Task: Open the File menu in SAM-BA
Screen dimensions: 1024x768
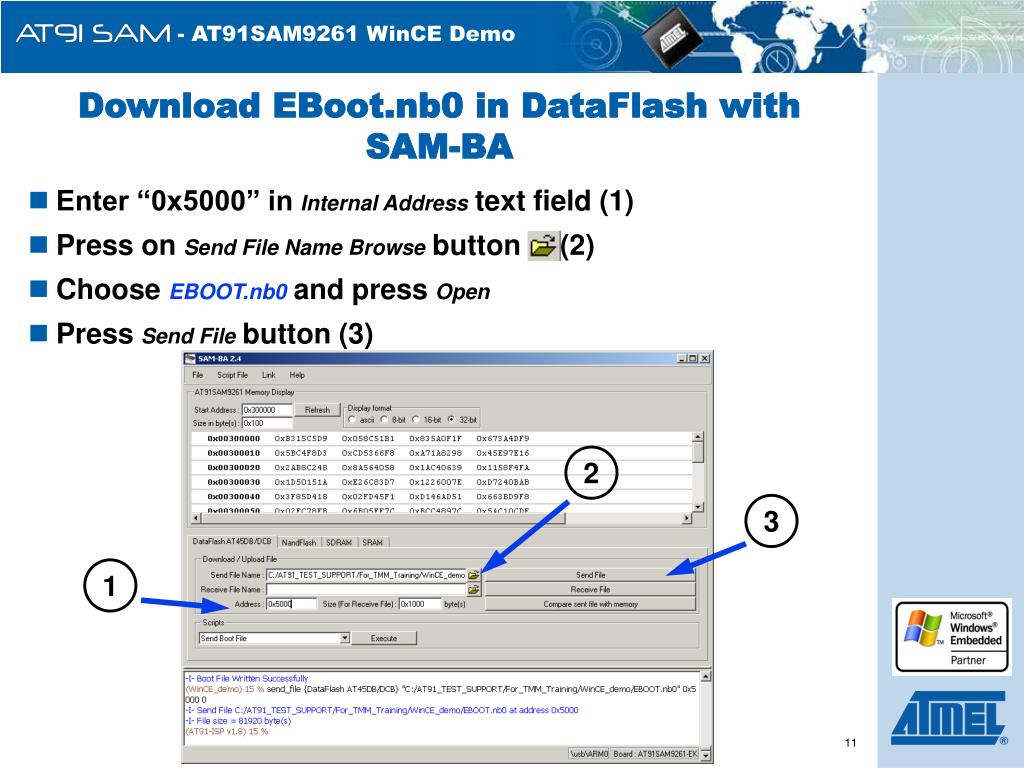Action: click(198, 376)
